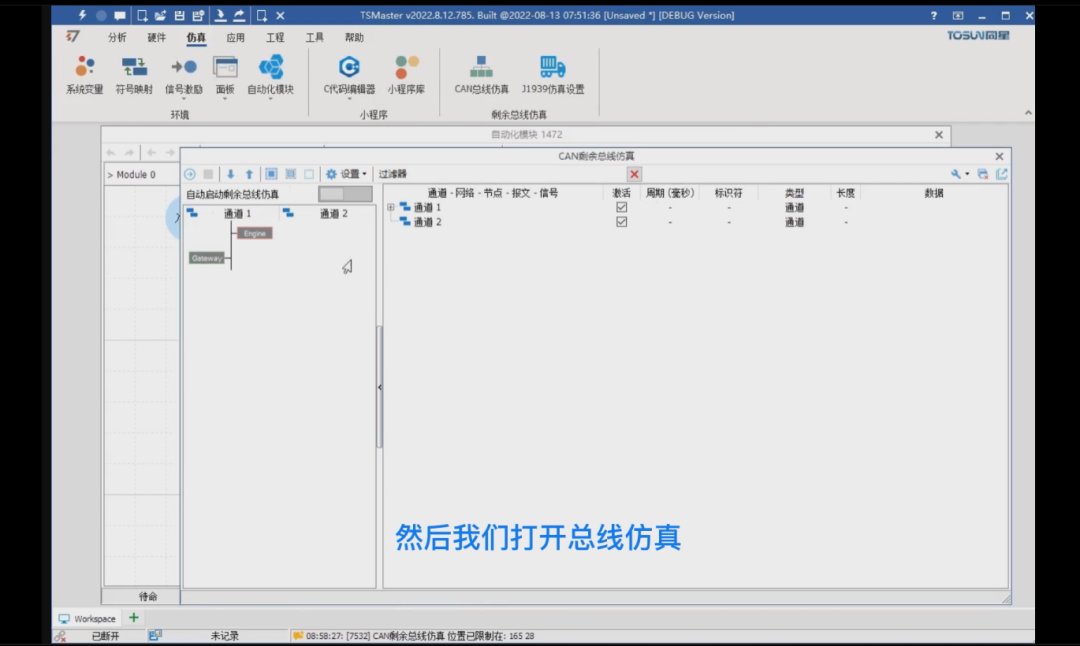This screenshot has width=1080, height=646.
Task: Open the 面板 panel tool
Action: coord(225,76)
